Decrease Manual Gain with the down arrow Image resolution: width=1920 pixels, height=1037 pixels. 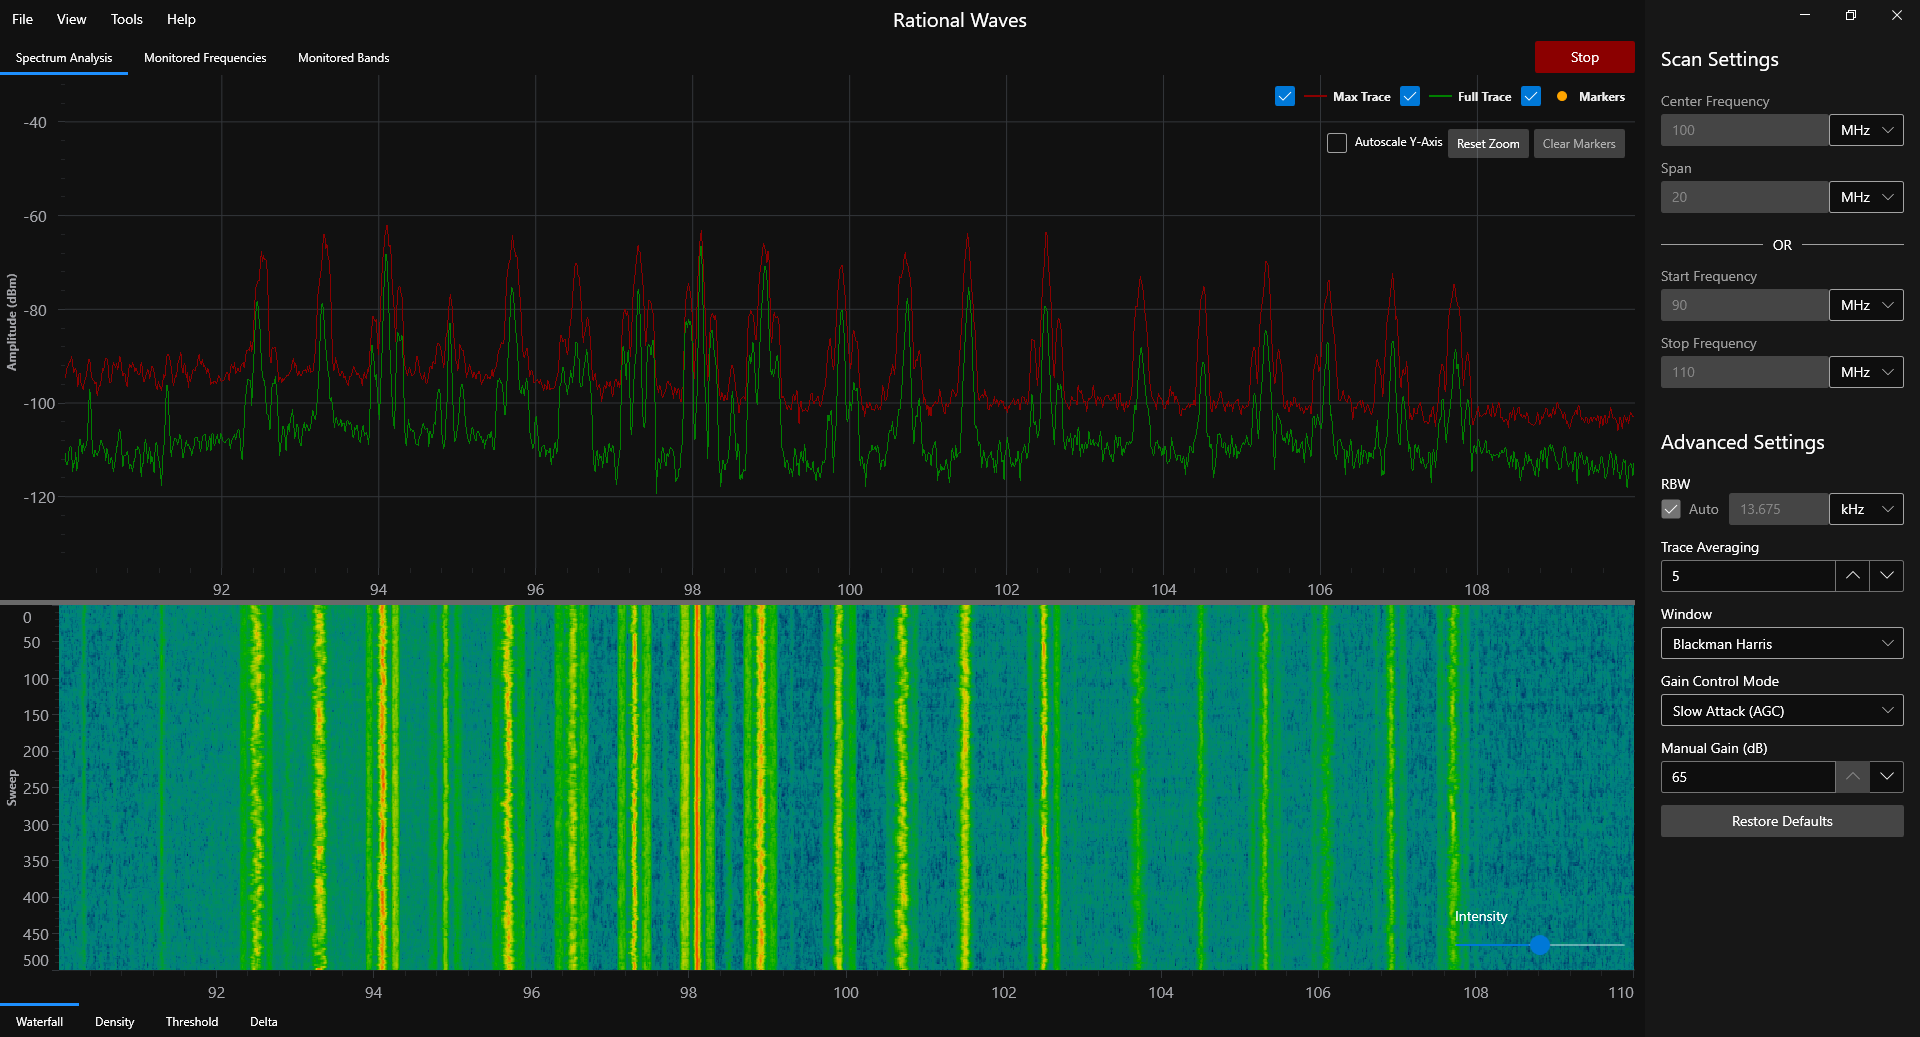click(1888, 777)
